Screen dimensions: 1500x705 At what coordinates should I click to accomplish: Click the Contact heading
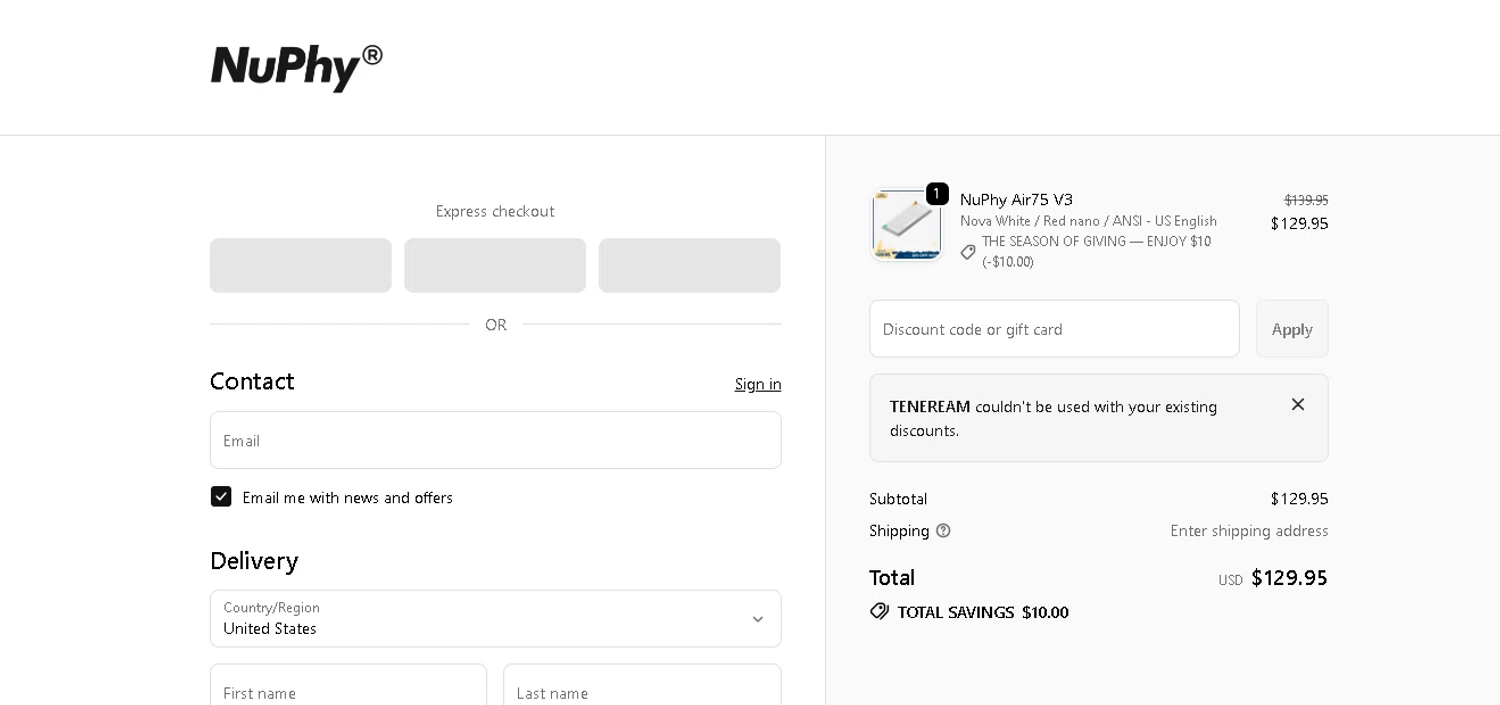(252, 381)
